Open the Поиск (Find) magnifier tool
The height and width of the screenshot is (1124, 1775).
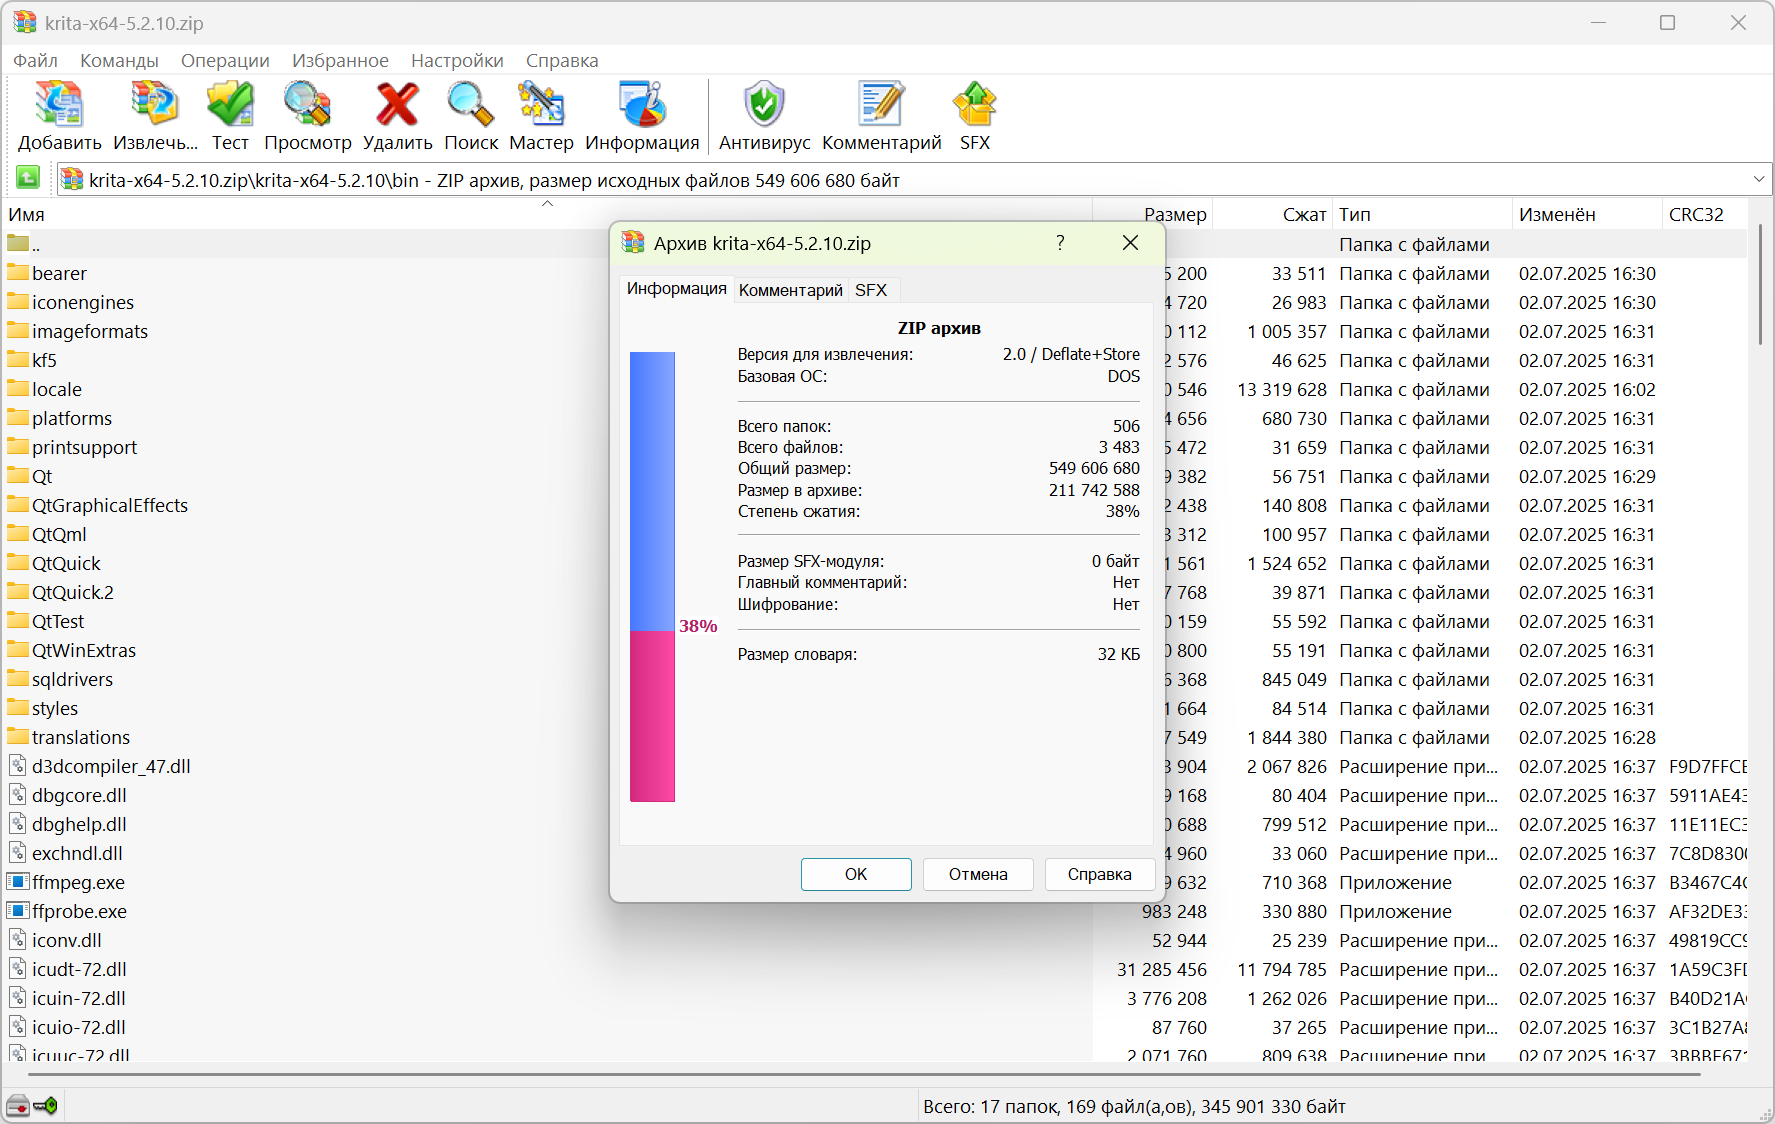[470, 105]
